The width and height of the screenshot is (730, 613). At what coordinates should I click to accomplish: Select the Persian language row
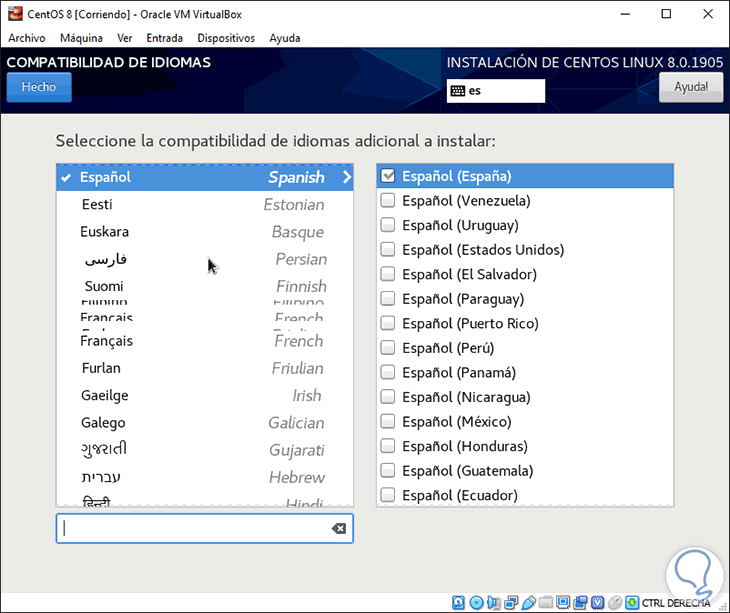click(205, 259)
